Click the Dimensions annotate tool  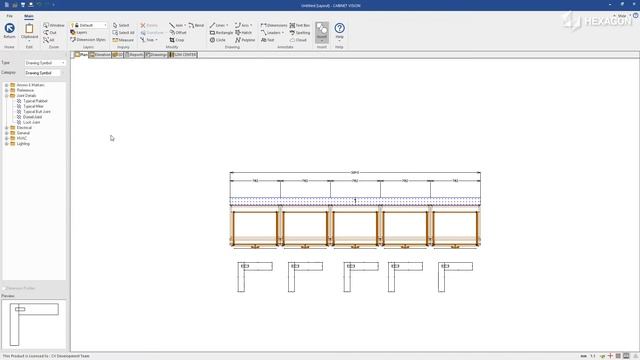pos(273,25)
